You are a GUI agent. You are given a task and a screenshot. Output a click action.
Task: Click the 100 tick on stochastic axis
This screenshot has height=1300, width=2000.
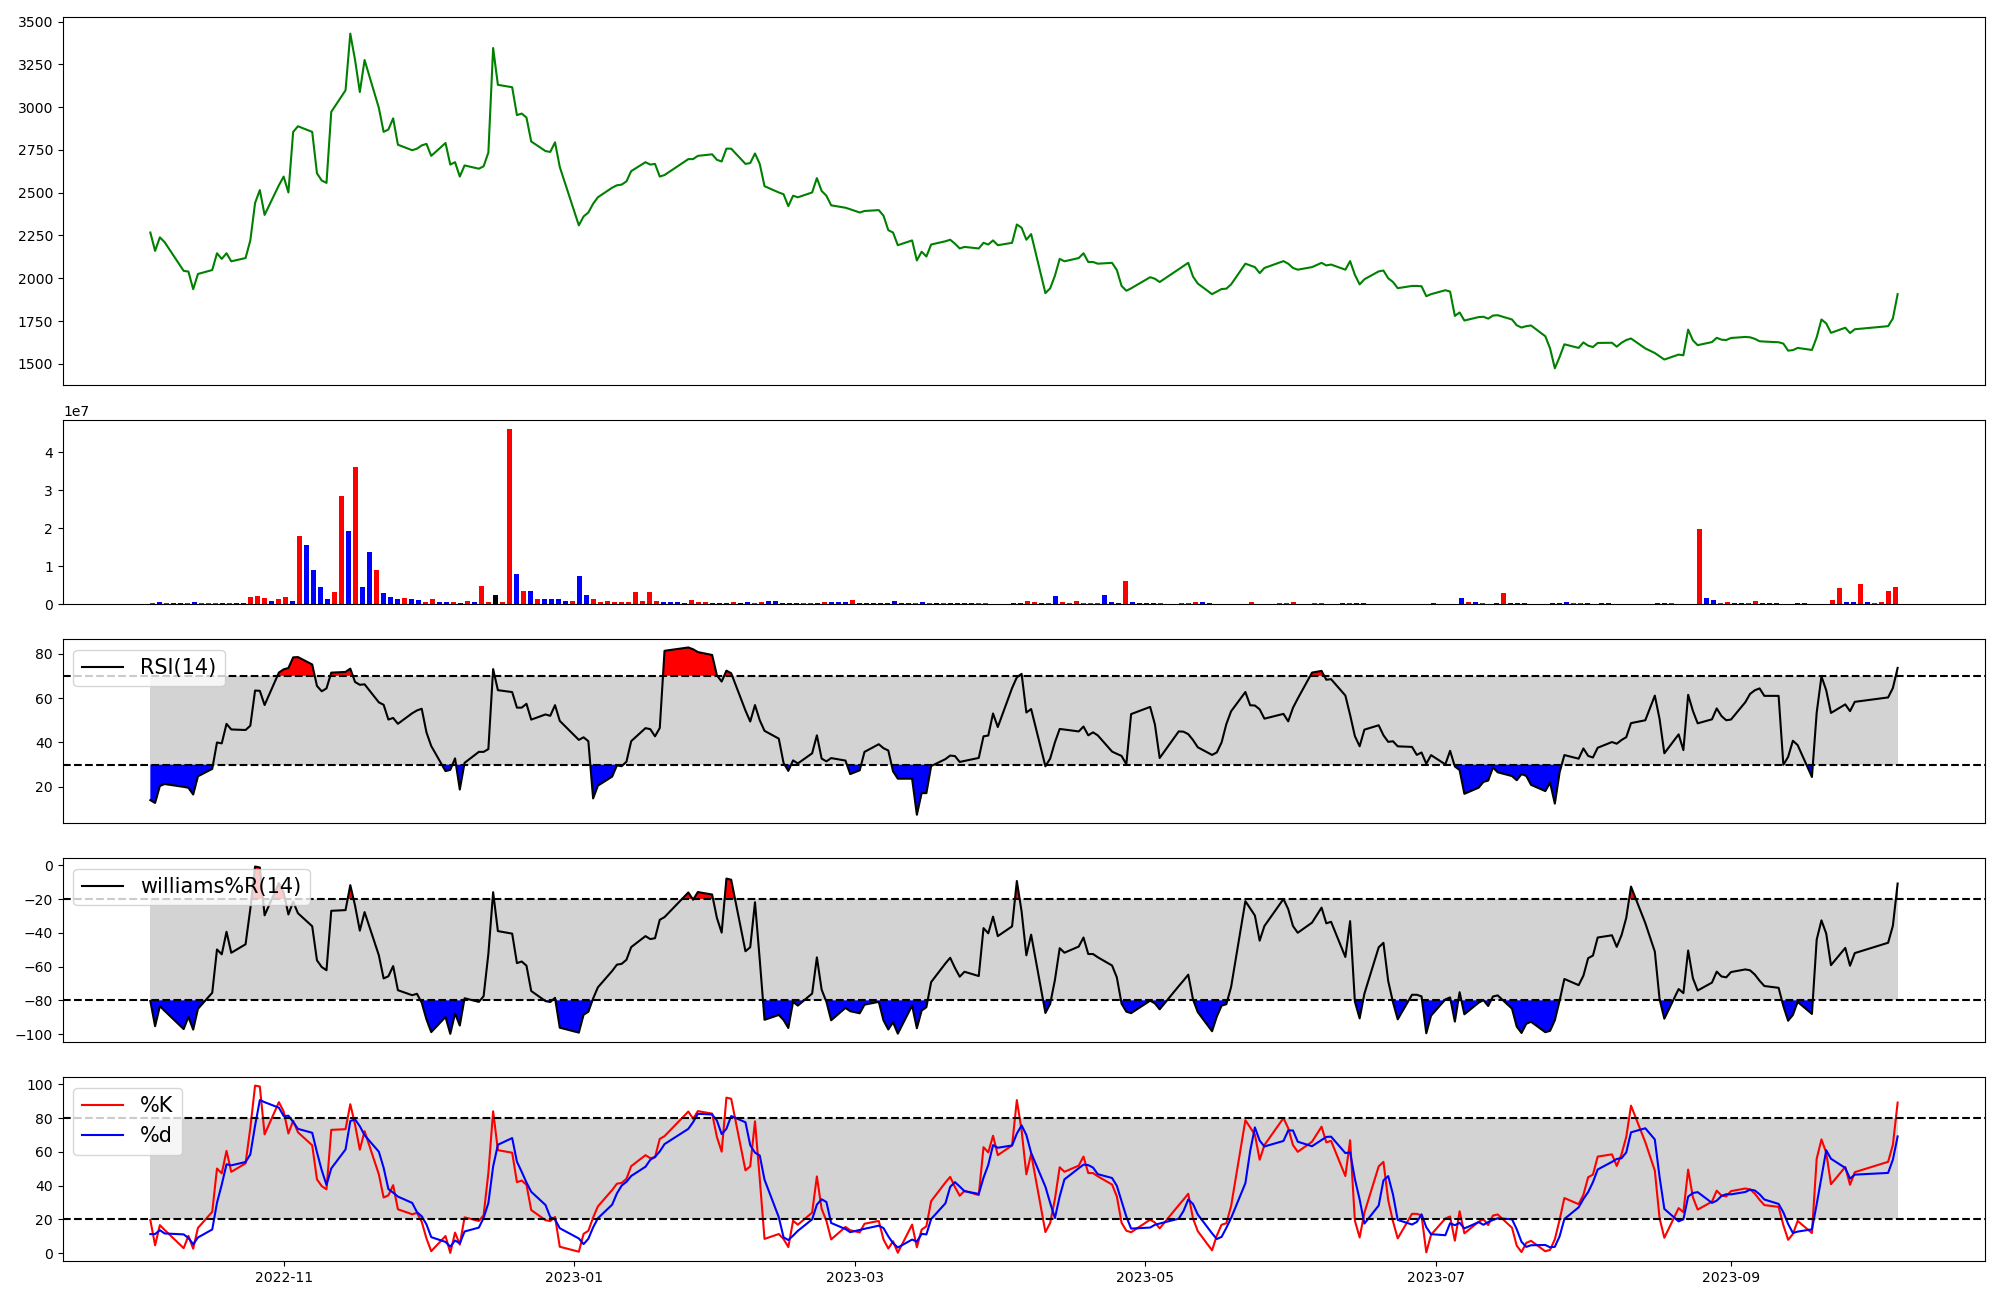[x=40, y=1085]
